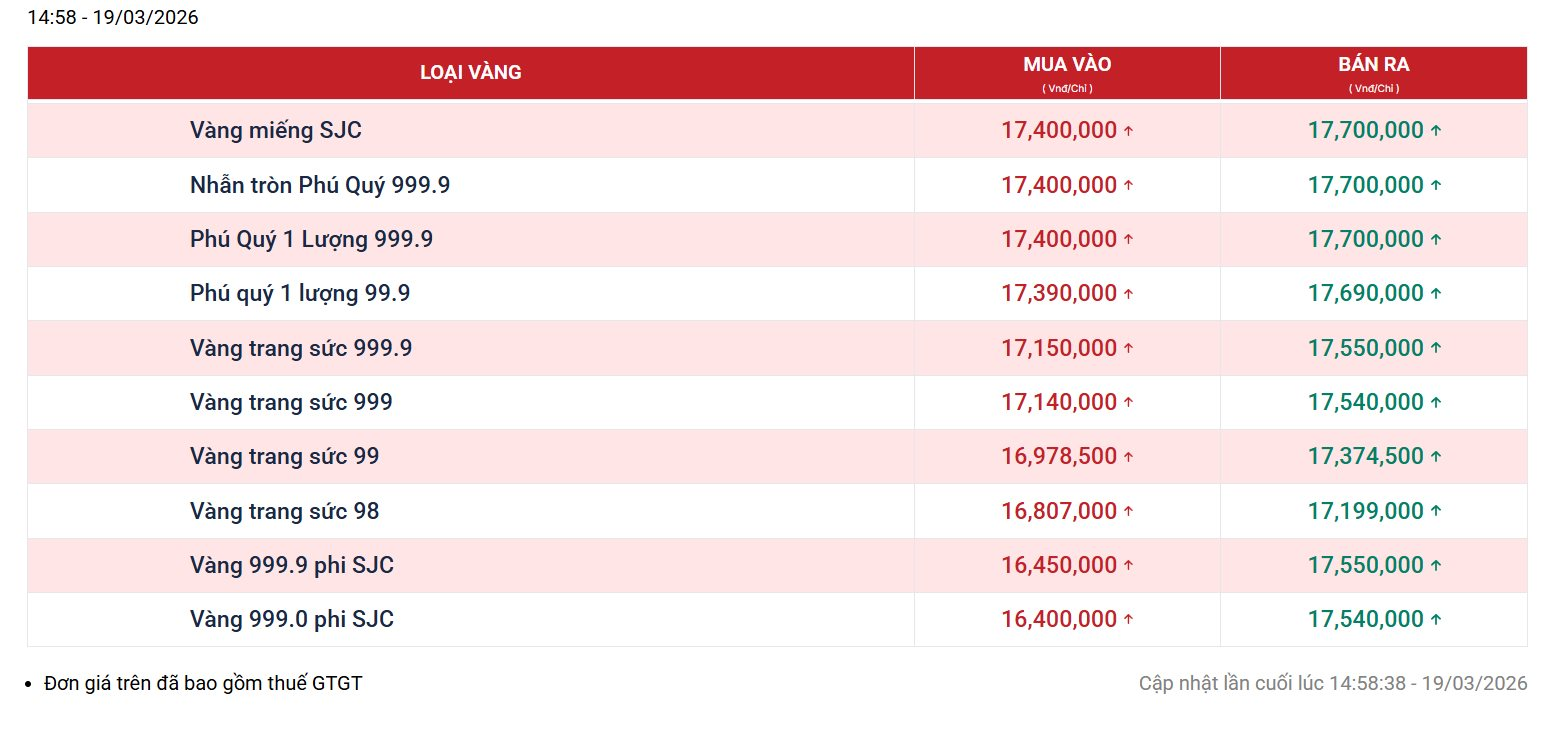
Task: Click red up arrow beside 16,978,500
Action: point(1129,457)
